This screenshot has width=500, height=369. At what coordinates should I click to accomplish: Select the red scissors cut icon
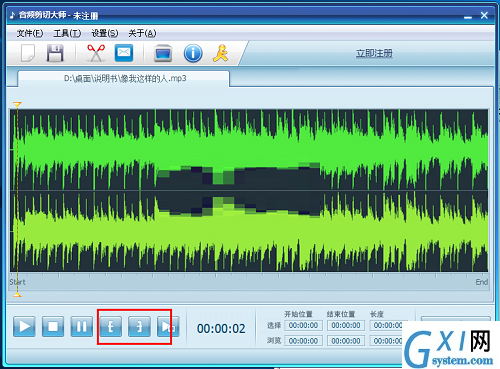[x=96, y=53]
